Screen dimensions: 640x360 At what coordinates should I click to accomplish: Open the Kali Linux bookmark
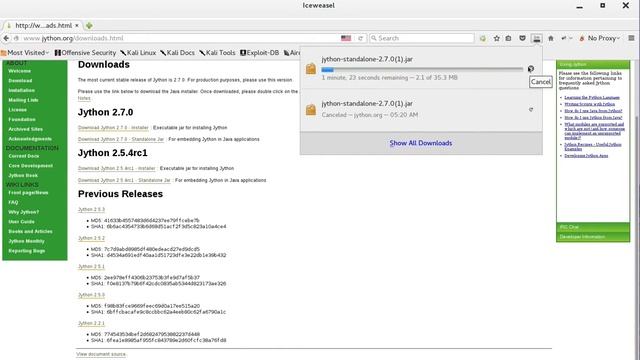click(x=138, y=53)
